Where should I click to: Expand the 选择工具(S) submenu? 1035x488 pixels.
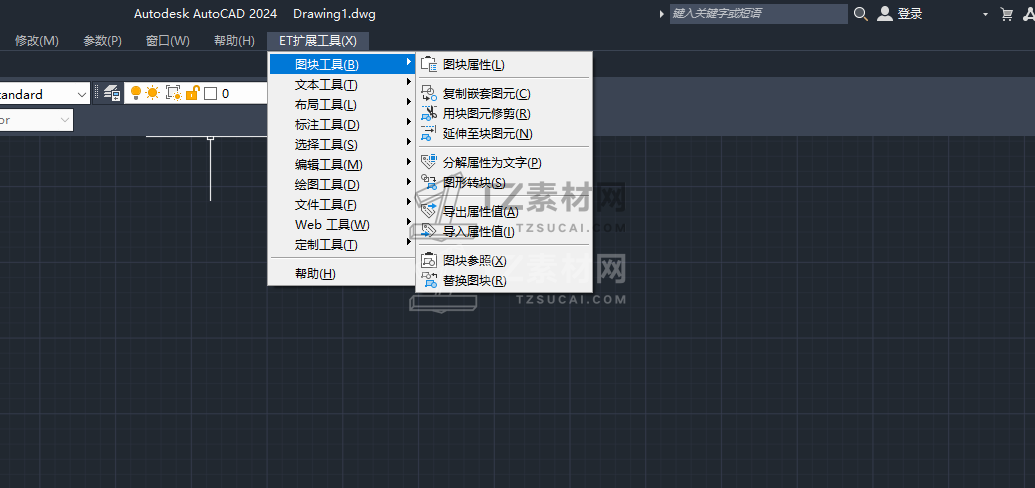point(342,145)
